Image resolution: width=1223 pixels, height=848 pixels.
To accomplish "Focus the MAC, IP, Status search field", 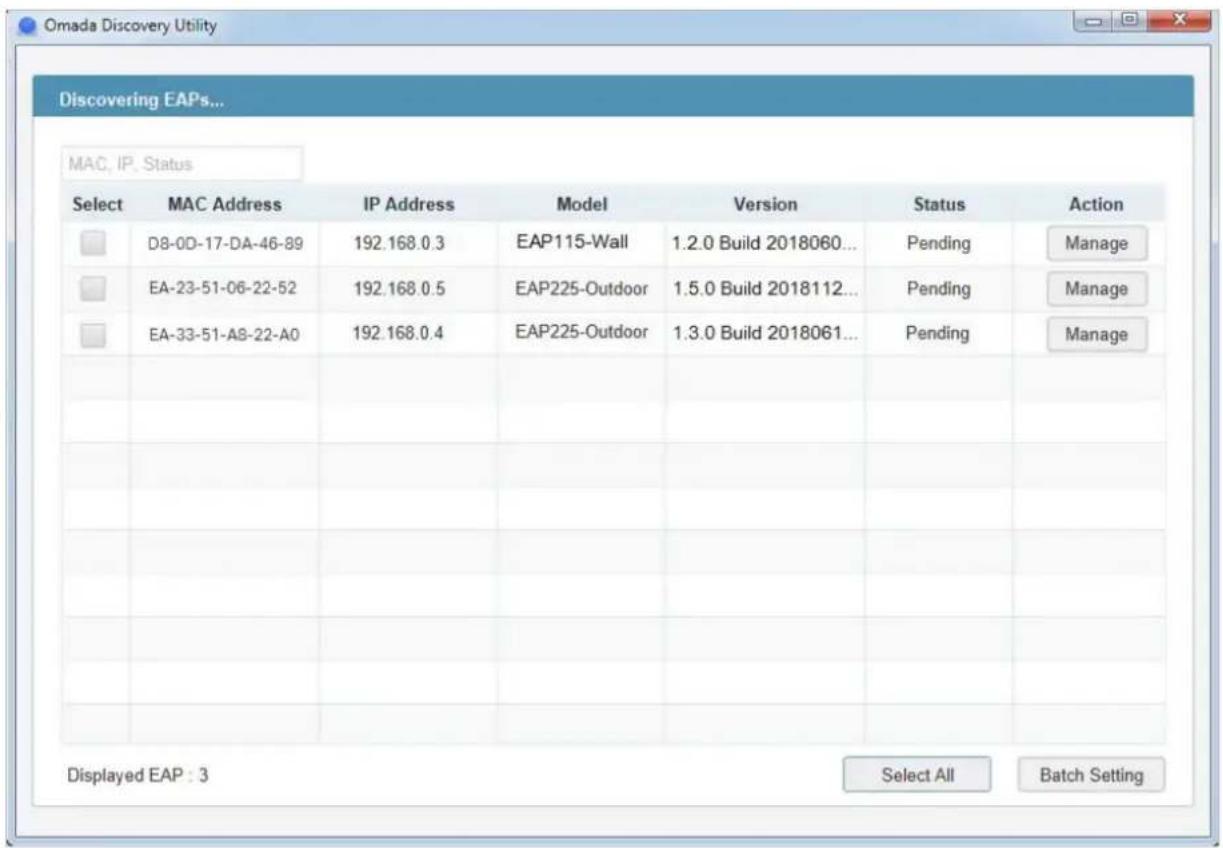I will 181,163.
